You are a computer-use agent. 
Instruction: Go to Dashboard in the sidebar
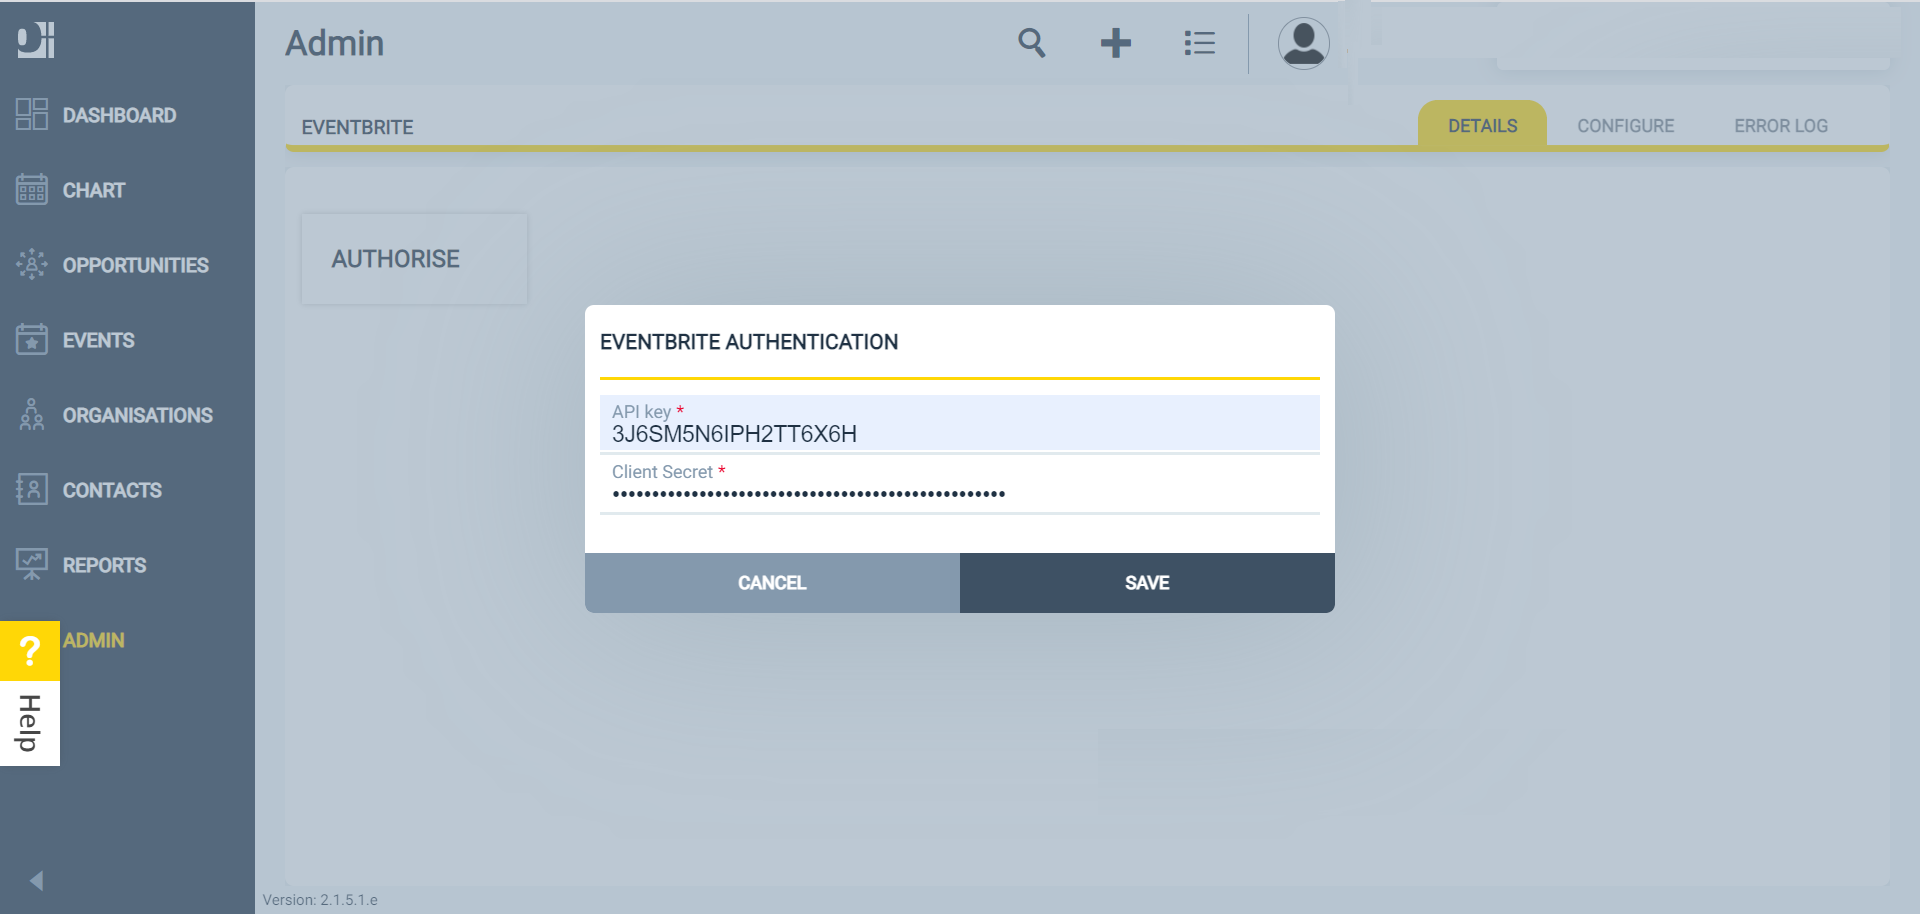coord(119,115)
